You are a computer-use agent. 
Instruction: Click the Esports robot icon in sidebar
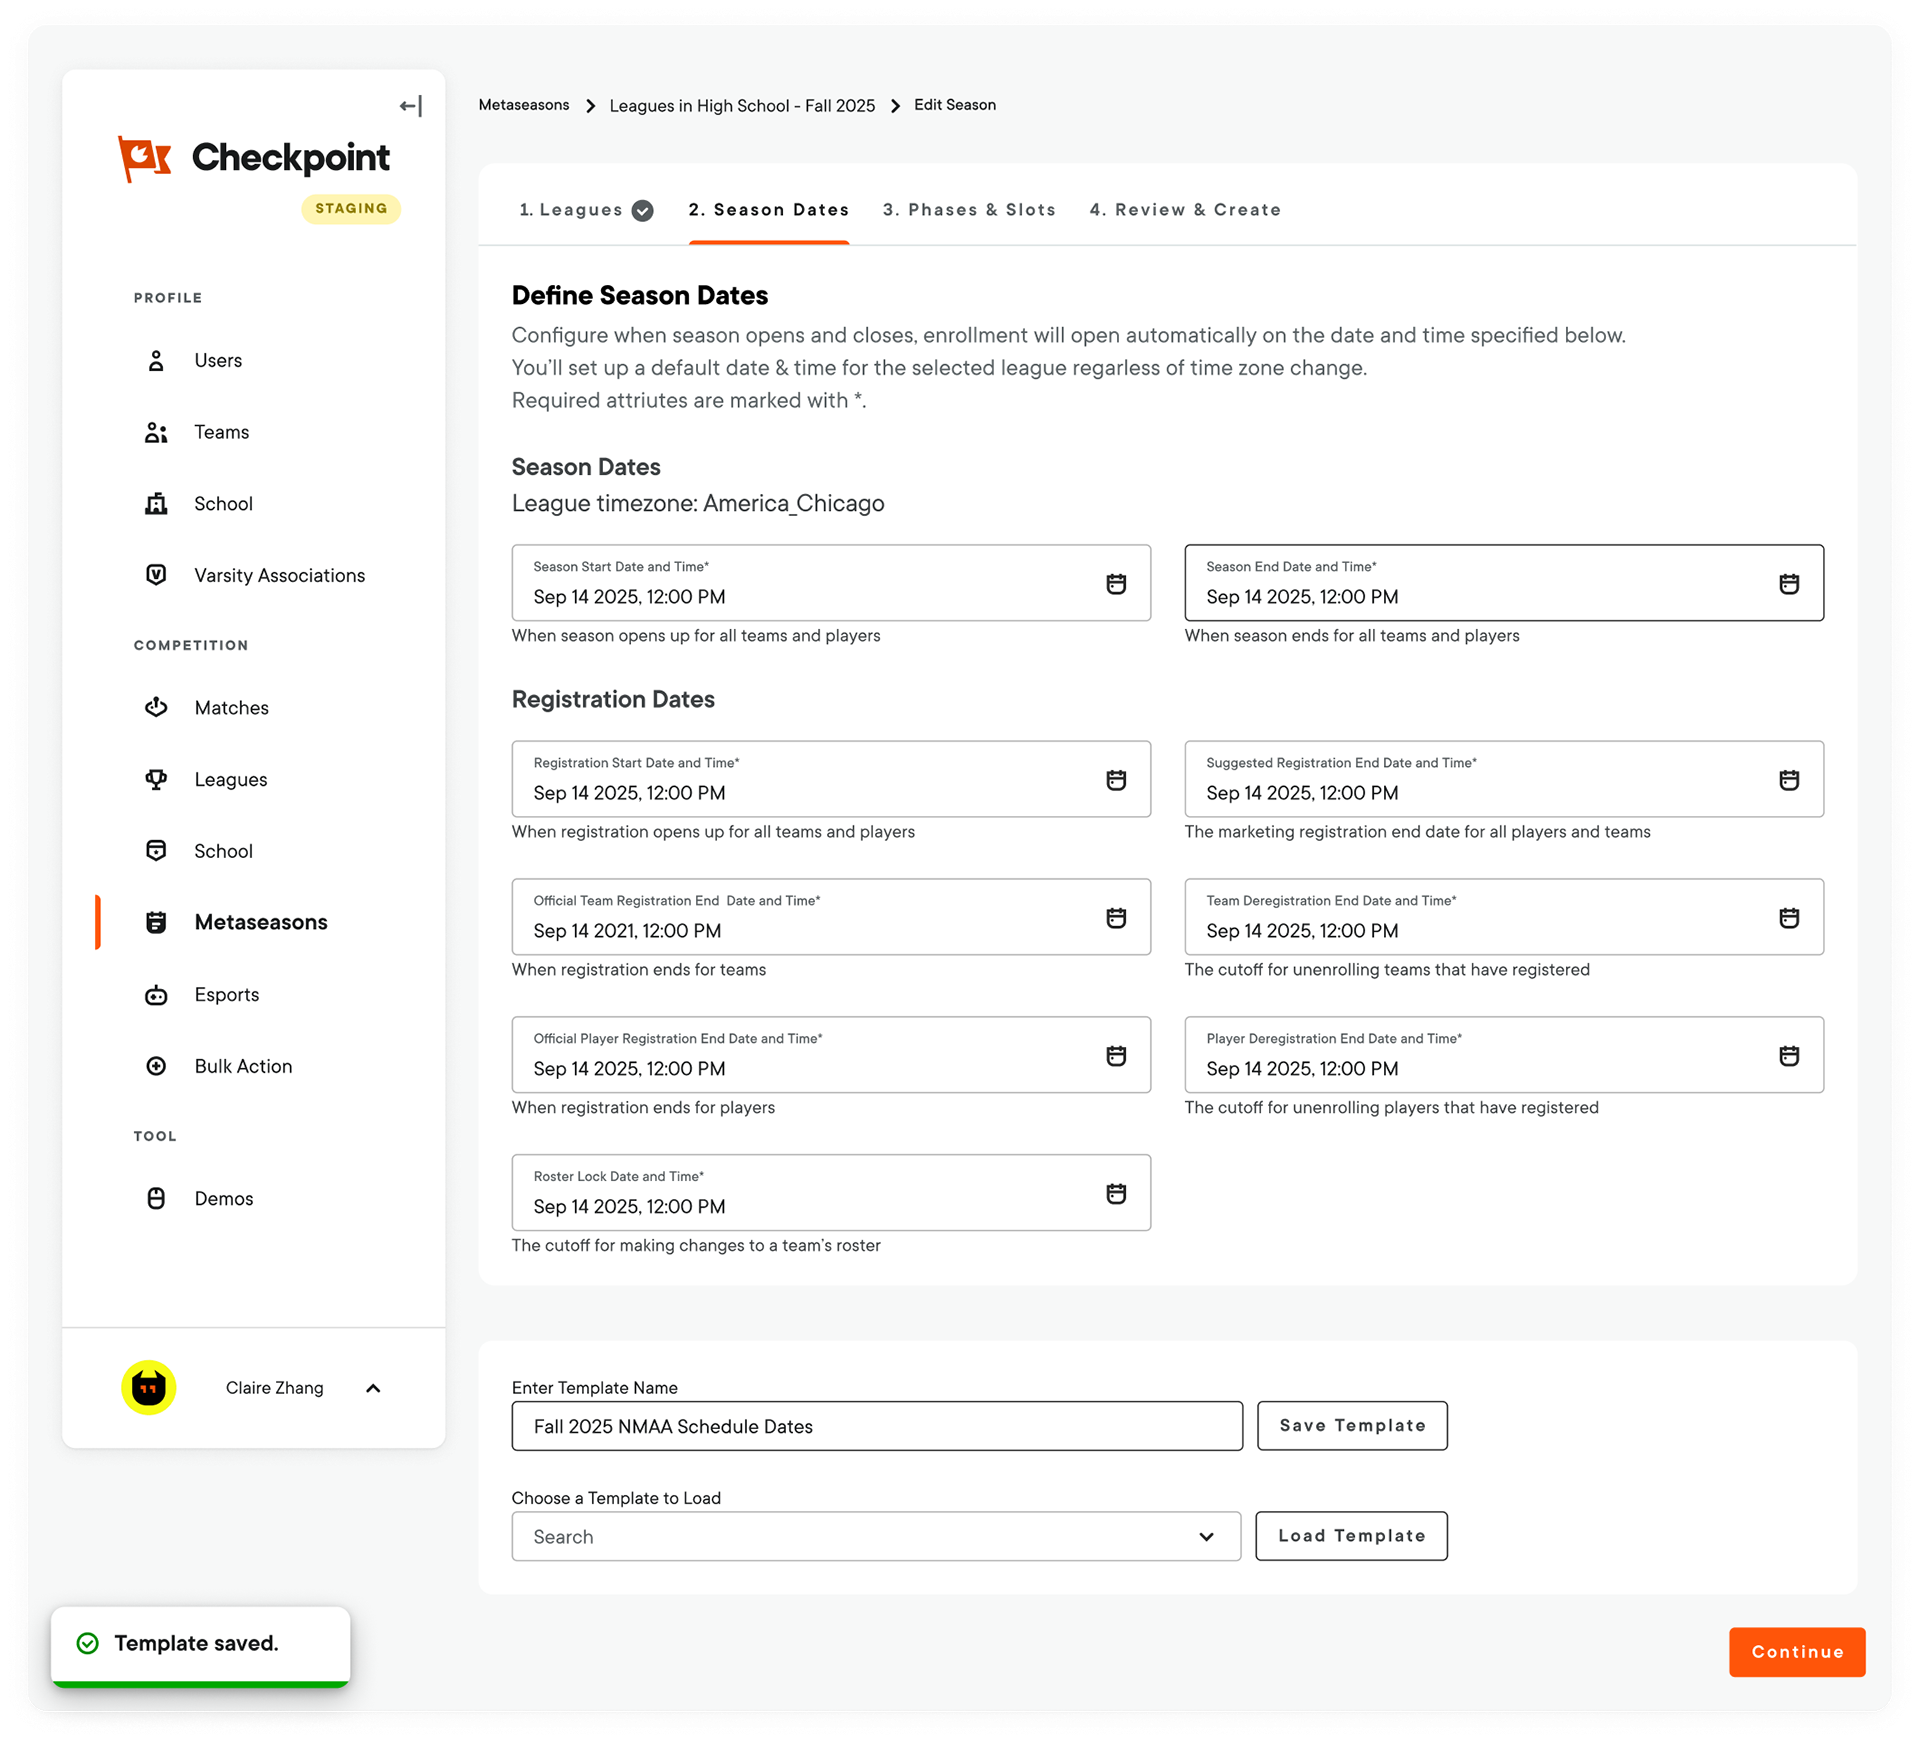(156, 995)
